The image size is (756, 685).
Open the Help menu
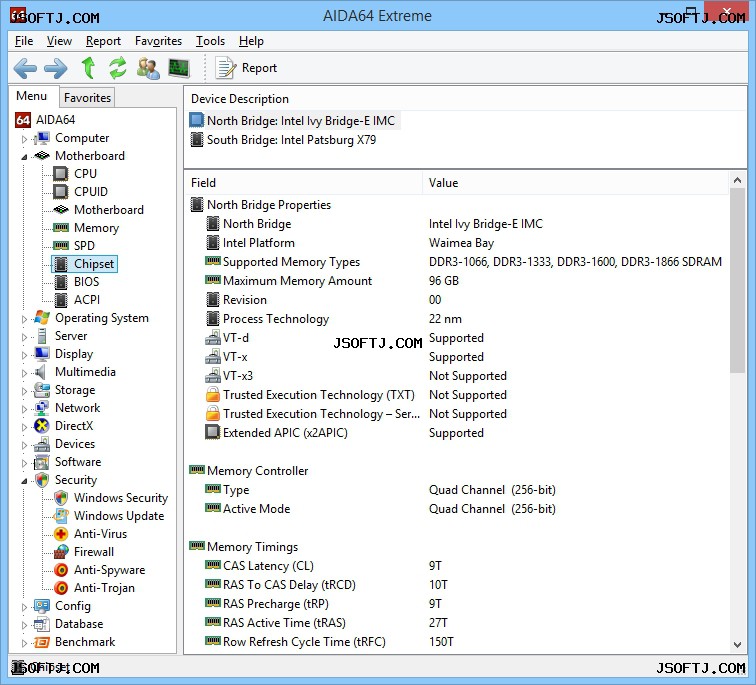coord(251,41)
